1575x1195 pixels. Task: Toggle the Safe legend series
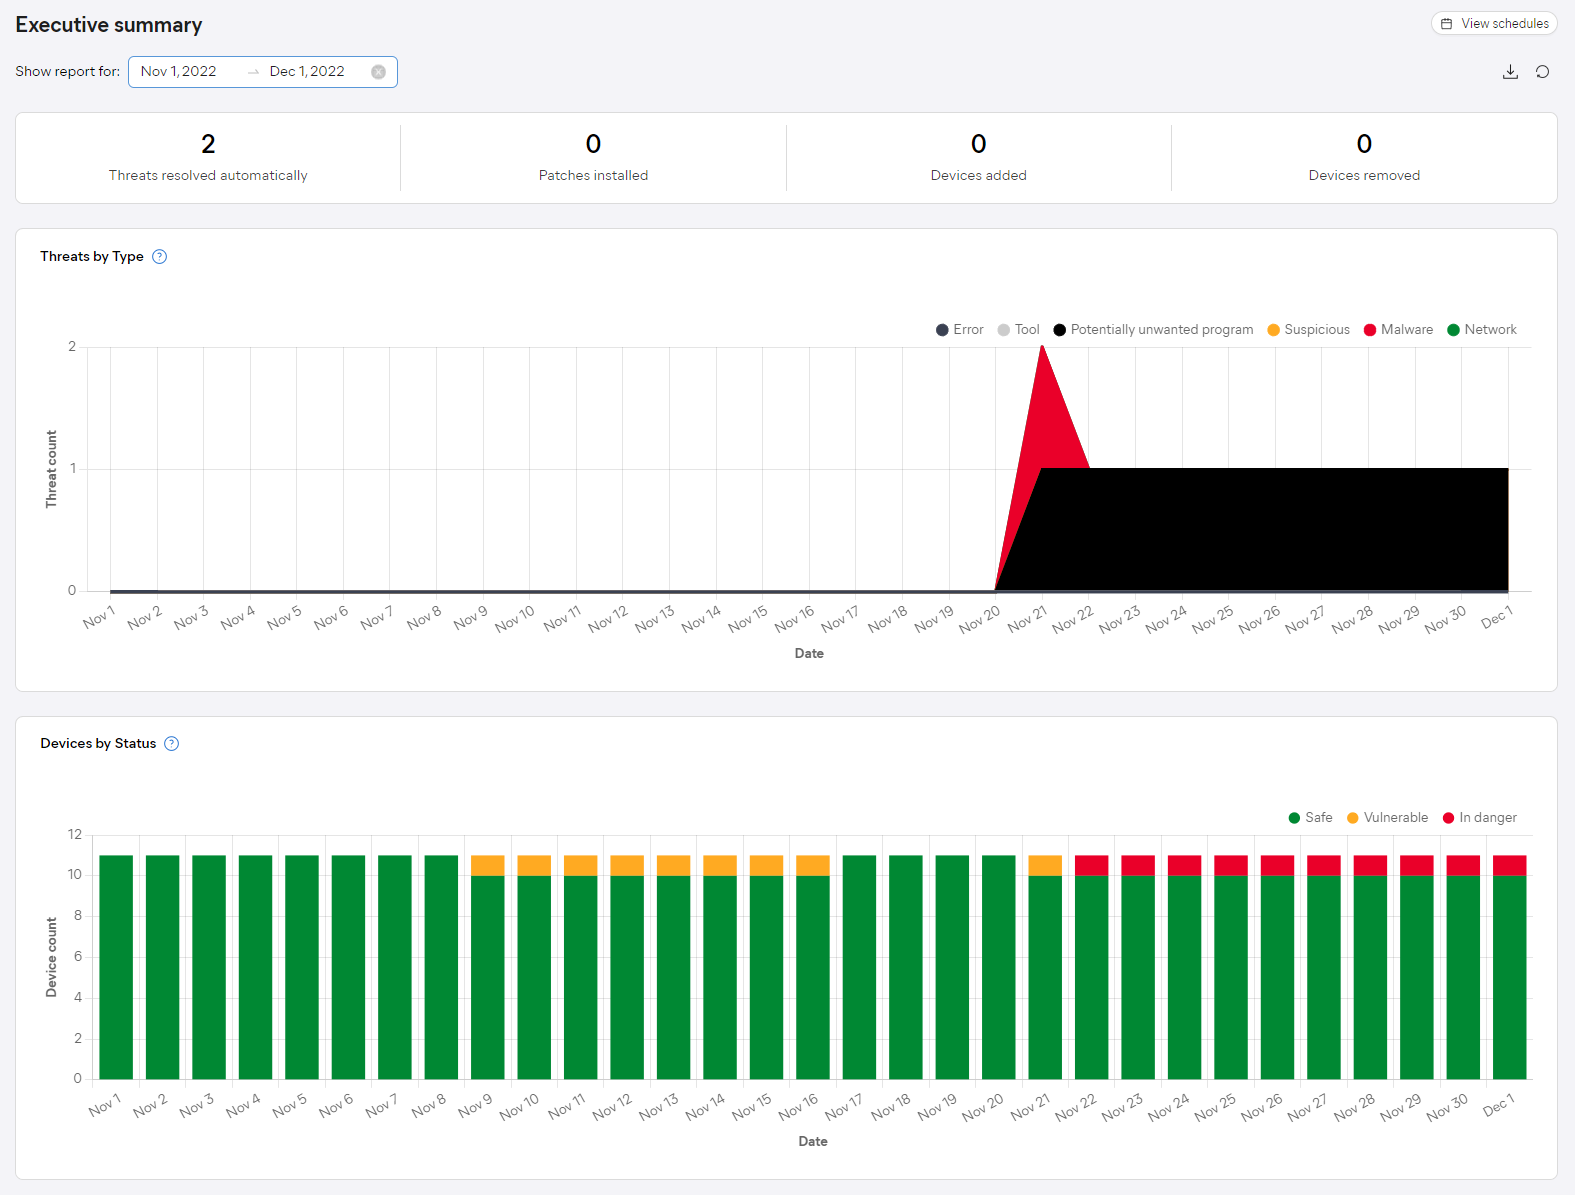[x=1310, y=818]
